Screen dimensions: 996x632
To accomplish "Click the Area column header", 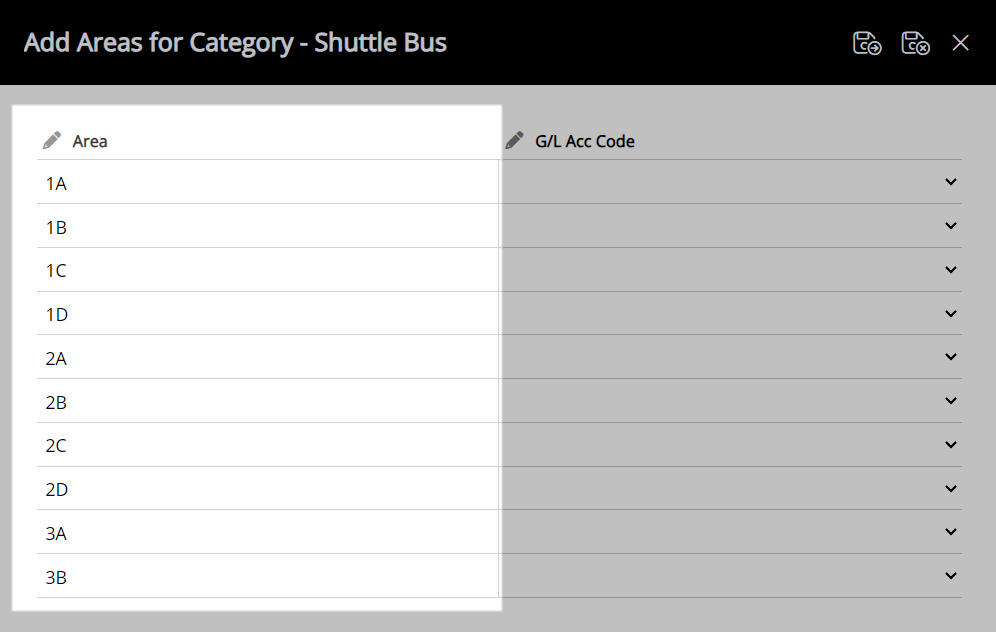I will (90, 141).
